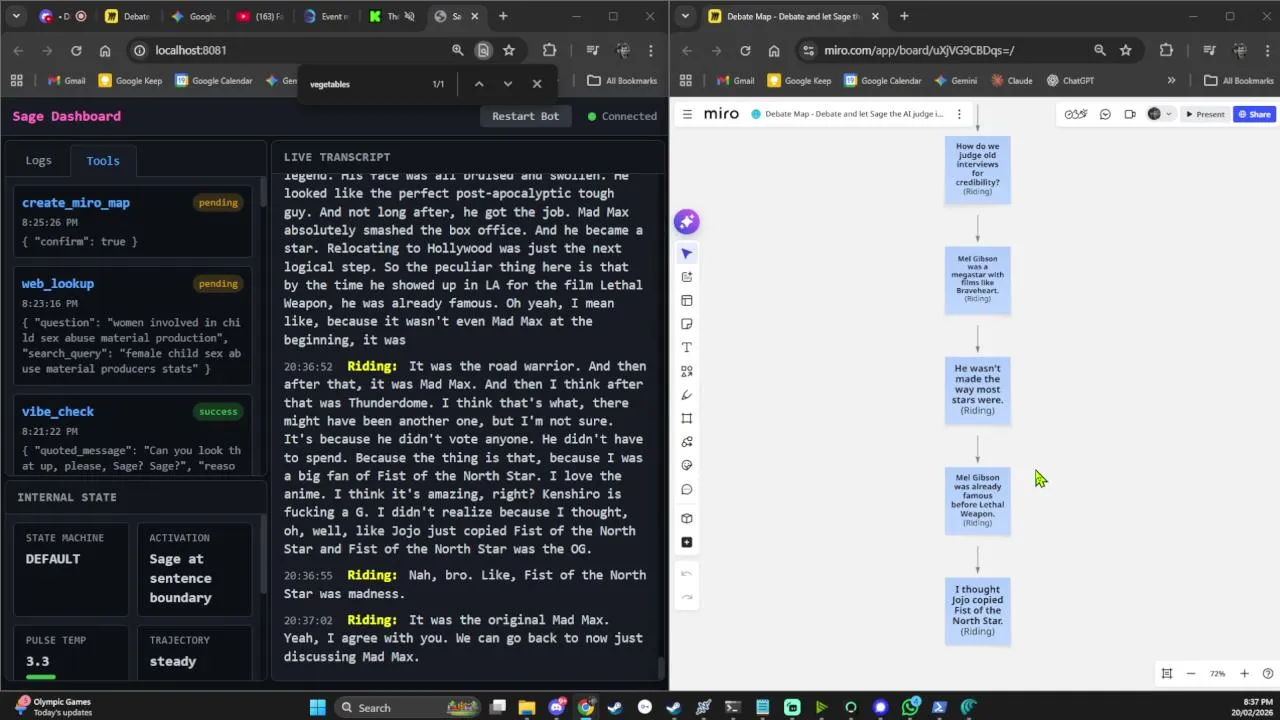1280x720 pixels.
Task: Open the Google Calendar bookmark in left browser
Action: tap(213, 81)
